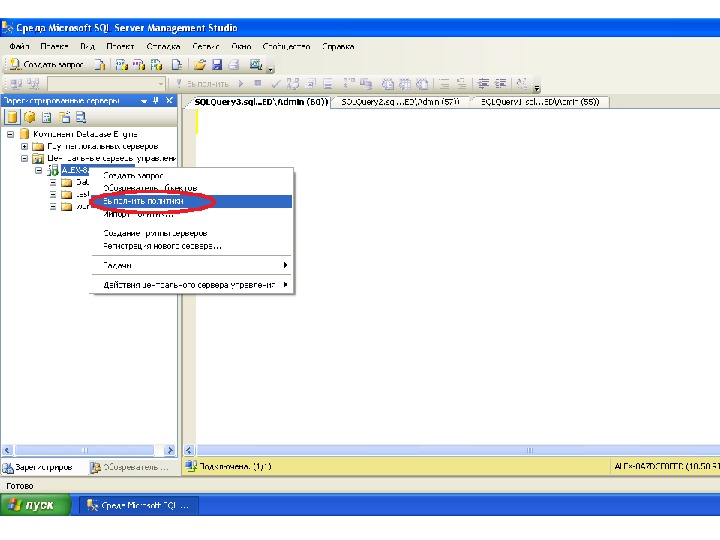This screenshot has height=540, width=720.
Task: Click the Connect icon in SQL editor toolbar
Action: click(16, 84)
